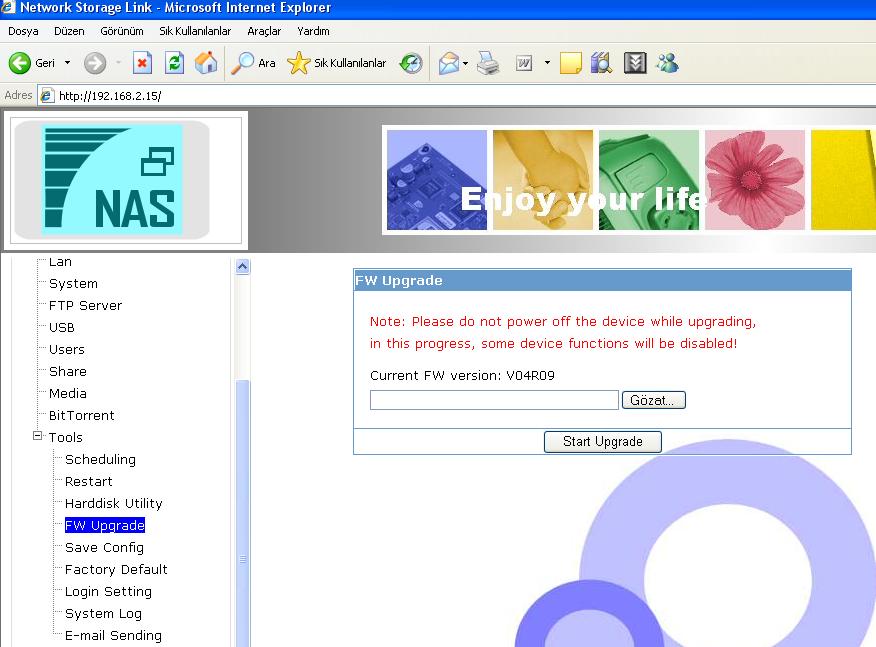Click the "Current FW version: V04R09" text
The height and width of the screenshot is (647, 876).
463,375
